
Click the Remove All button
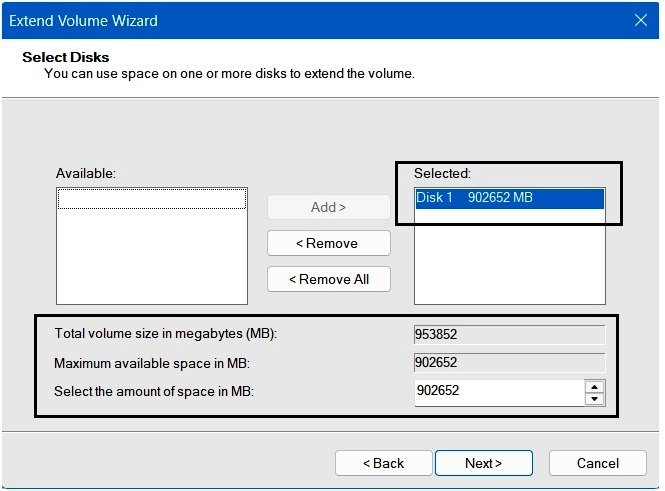tap(329, 279)
